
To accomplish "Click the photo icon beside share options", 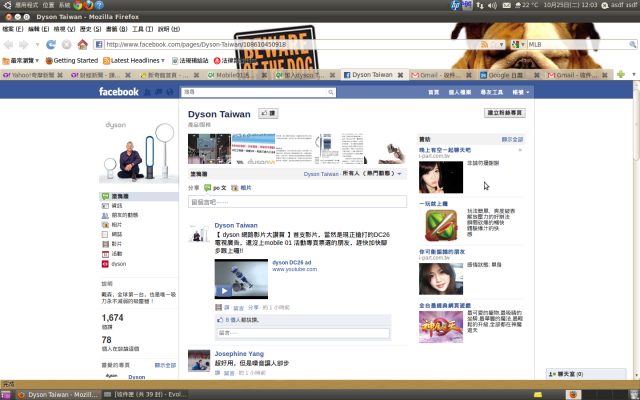I will pyautogui.click(x=235, y=188).
